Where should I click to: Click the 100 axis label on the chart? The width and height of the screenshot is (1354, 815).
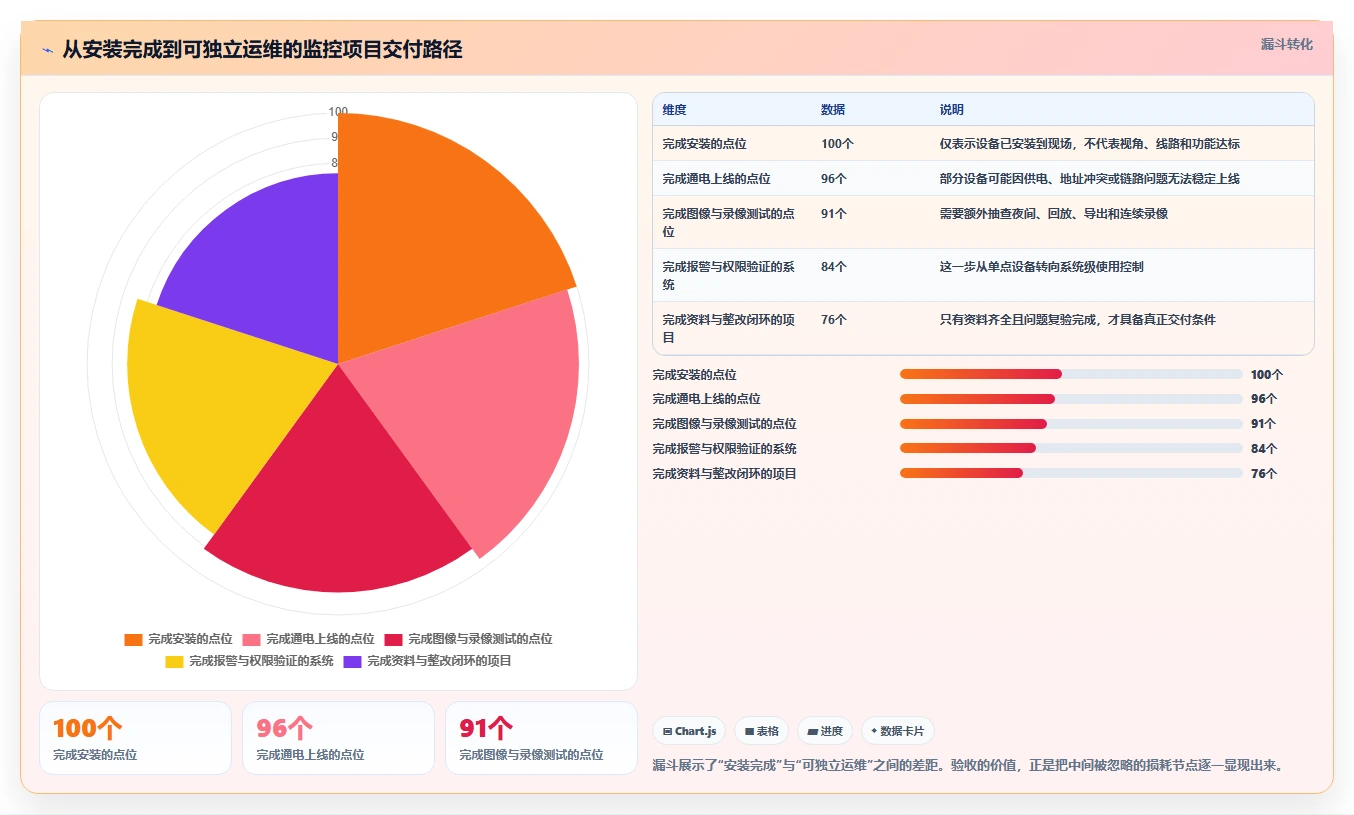click(338, 112)
